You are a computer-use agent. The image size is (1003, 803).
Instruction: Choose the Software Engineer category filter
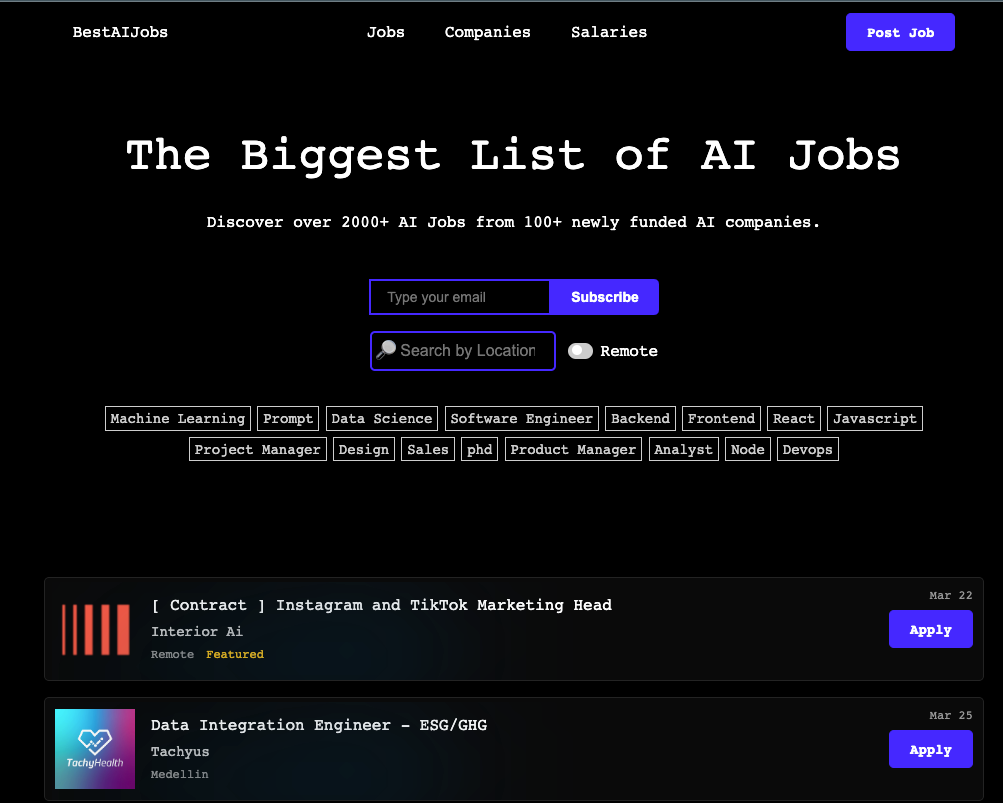(x=521, y=418)
